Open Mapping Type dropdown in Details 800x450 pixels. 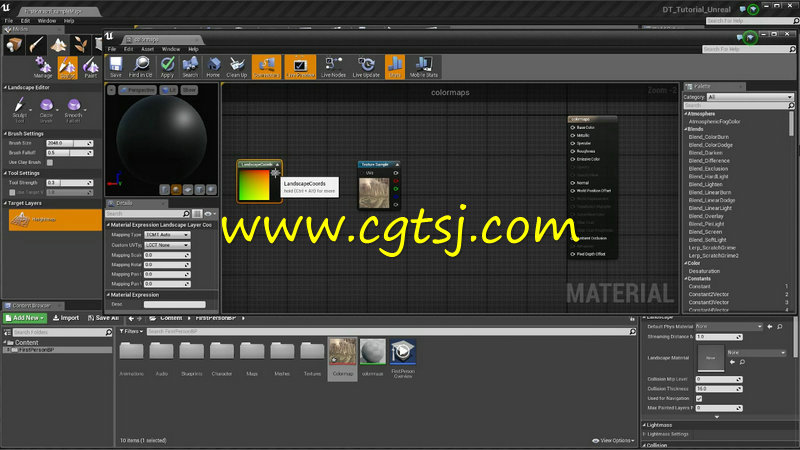167,235
